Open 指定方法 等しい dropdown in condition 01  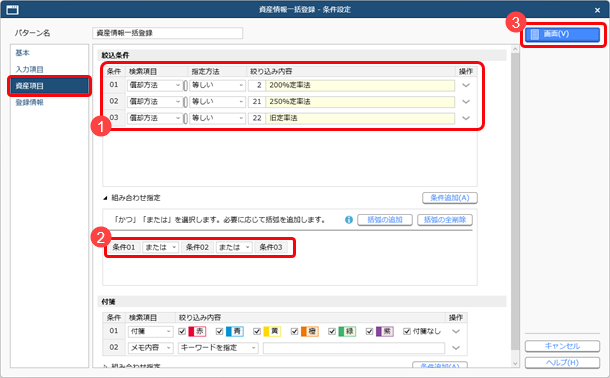(217, 85)
